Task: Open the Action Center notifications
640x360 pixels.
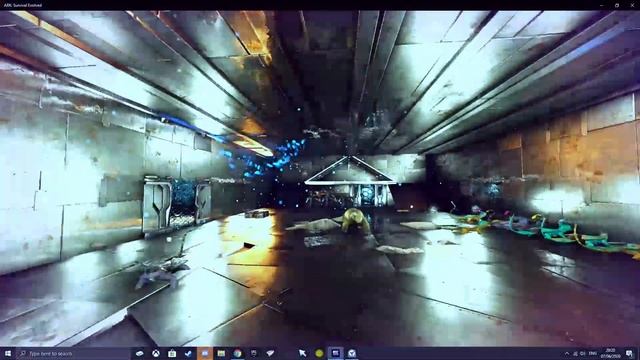Action: pos(630,353)
